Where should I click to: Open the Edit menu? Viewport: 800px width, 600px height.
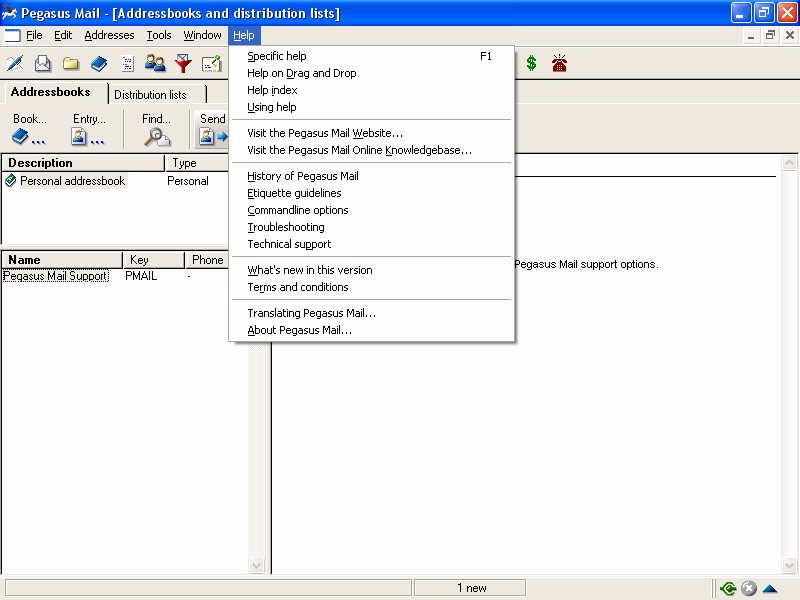point(63,35)
